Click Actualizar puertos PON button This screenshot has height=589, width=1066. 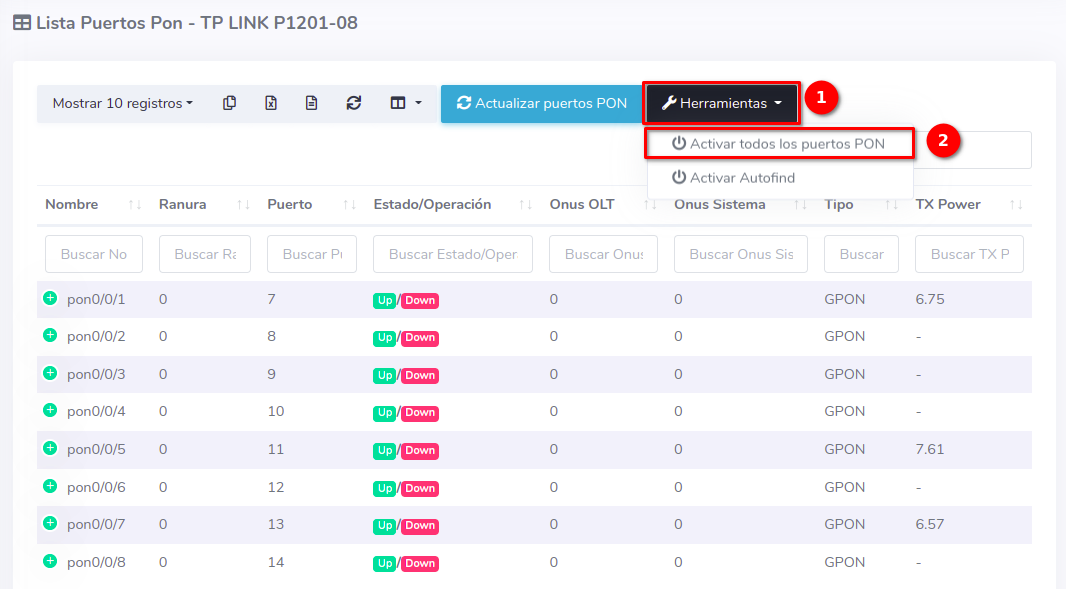pyautogui.click(x=541, y=103)
